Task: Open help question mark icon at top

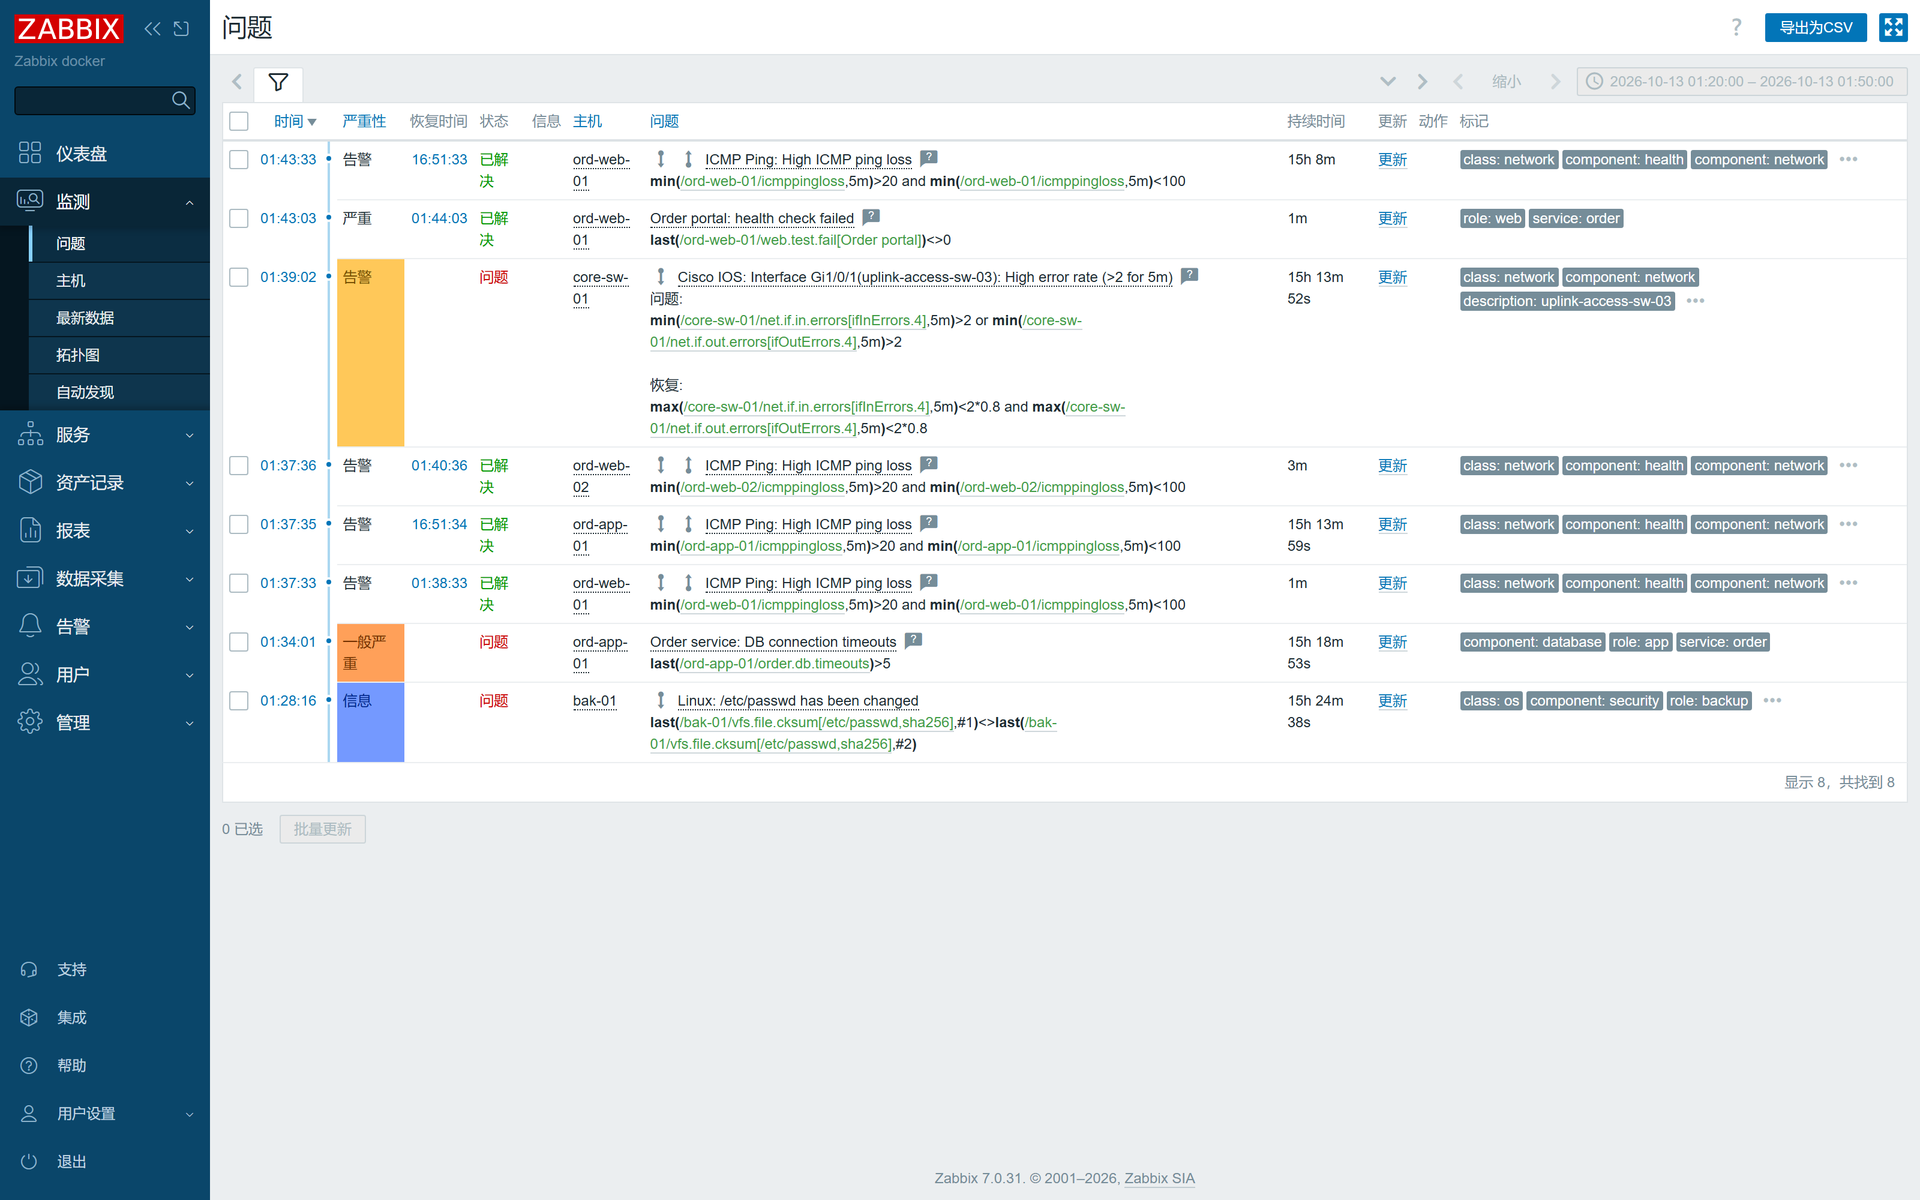Action: [x=1736, y=28]
